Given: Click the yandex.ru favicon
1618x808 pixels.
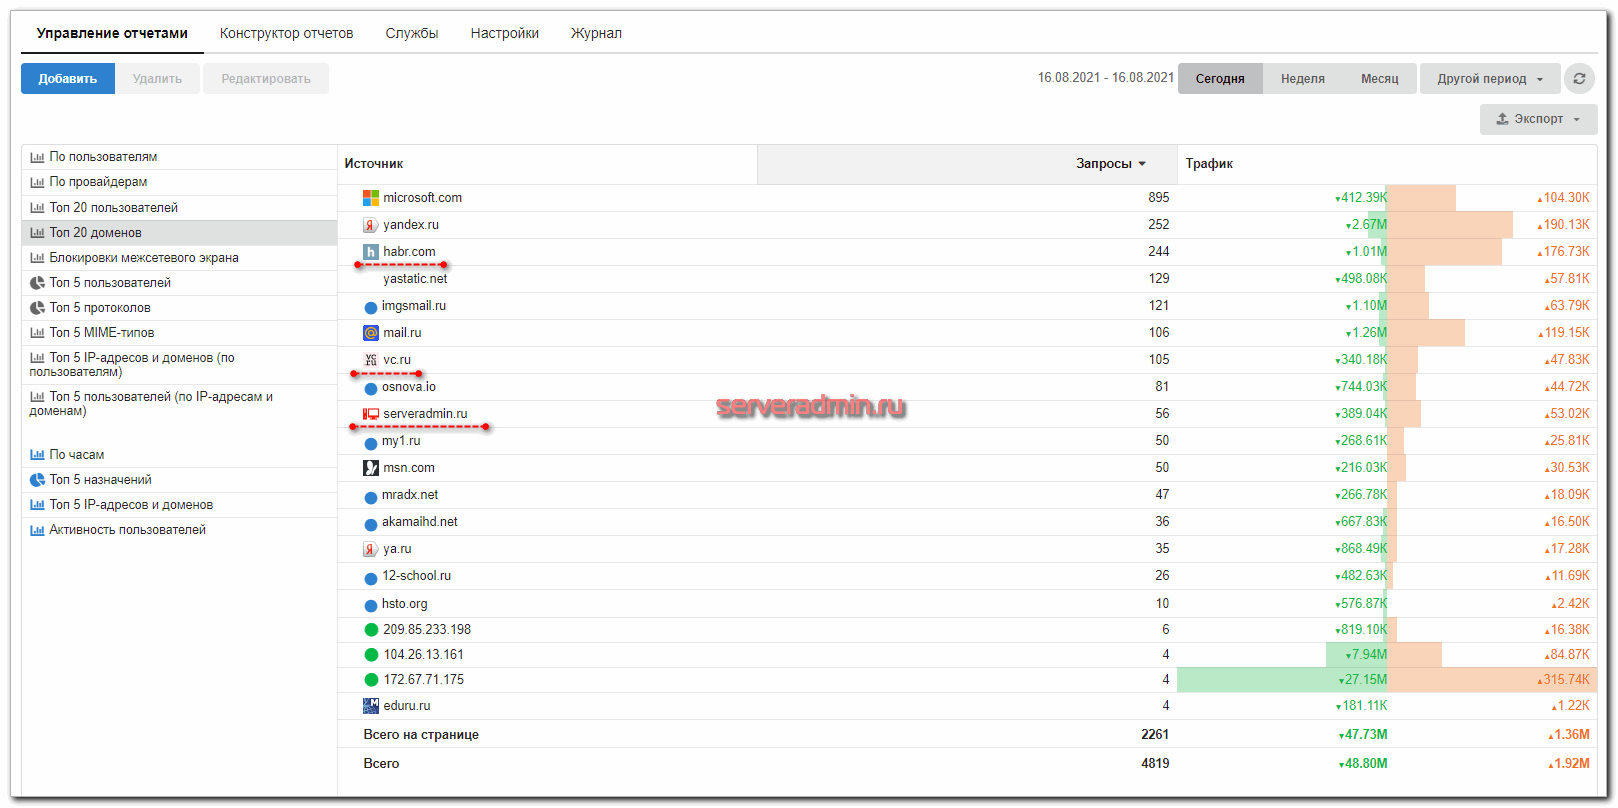Looking at the screenshot, I should coord(371,225).
